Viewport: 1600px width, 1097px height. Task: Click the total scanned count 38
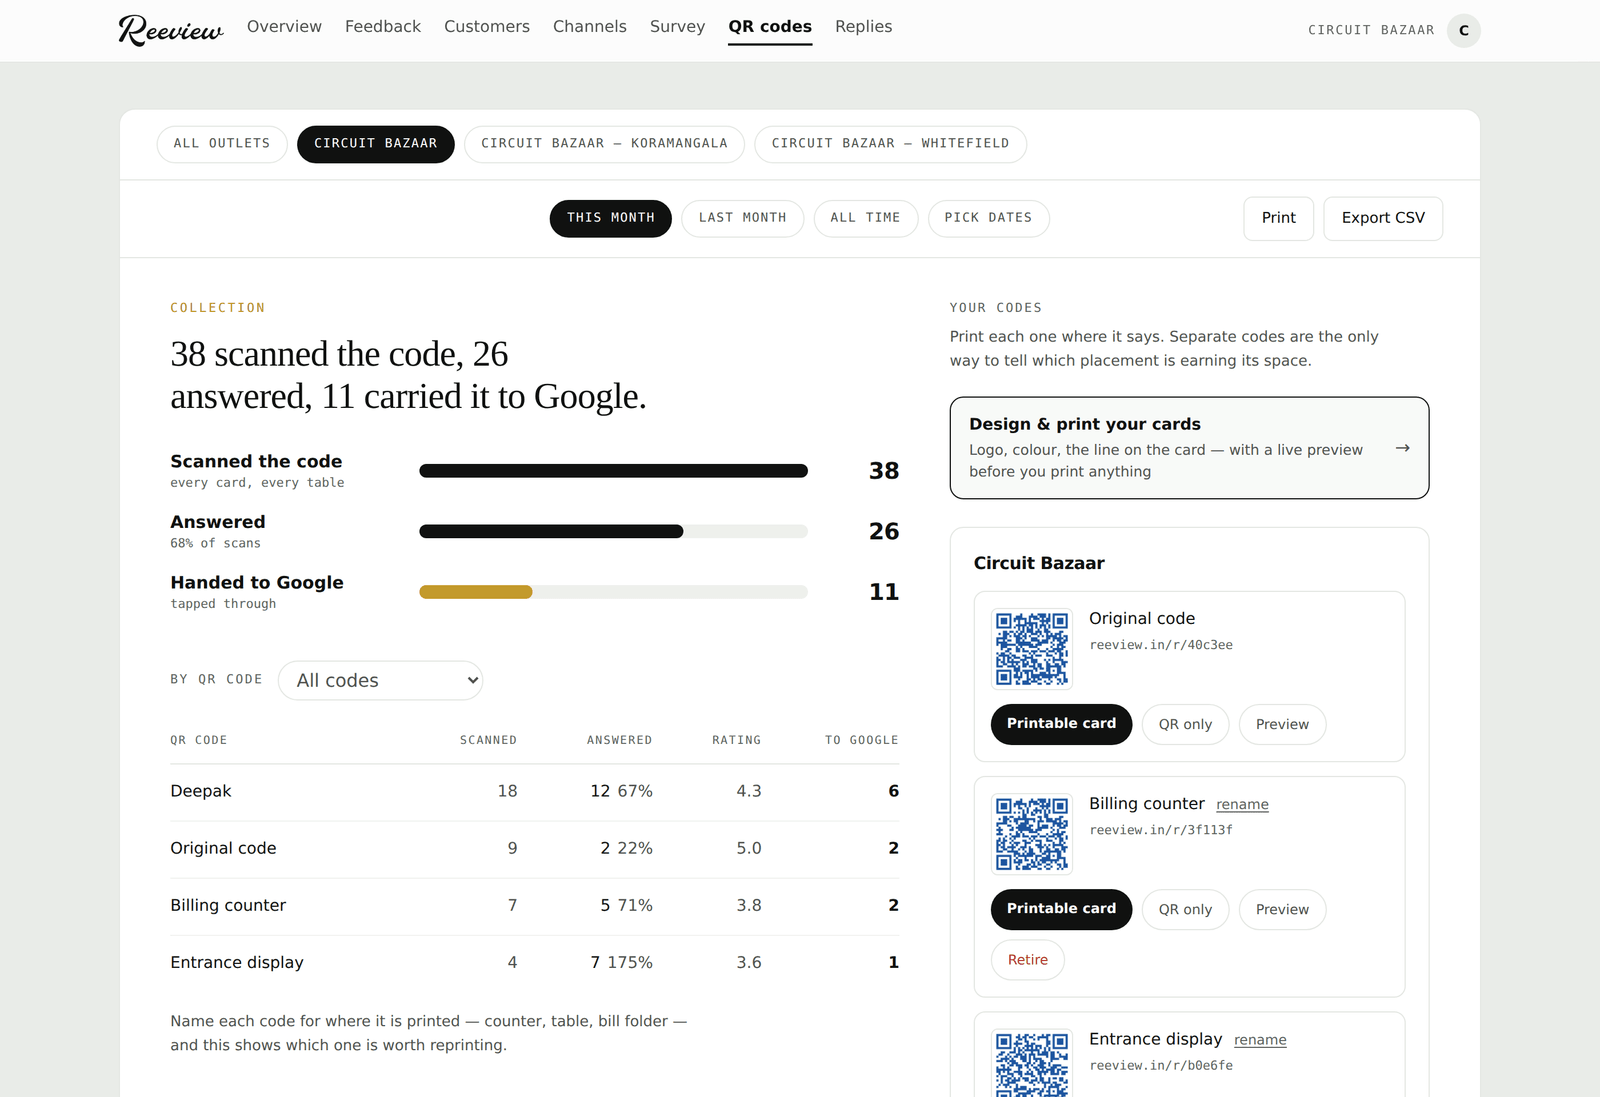(884, 471)
